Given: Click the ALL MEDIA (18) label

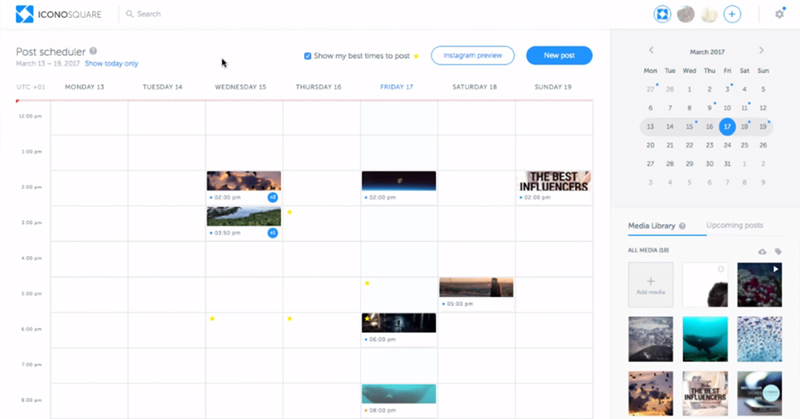Looking at the screenshot, I should (648, 250).
